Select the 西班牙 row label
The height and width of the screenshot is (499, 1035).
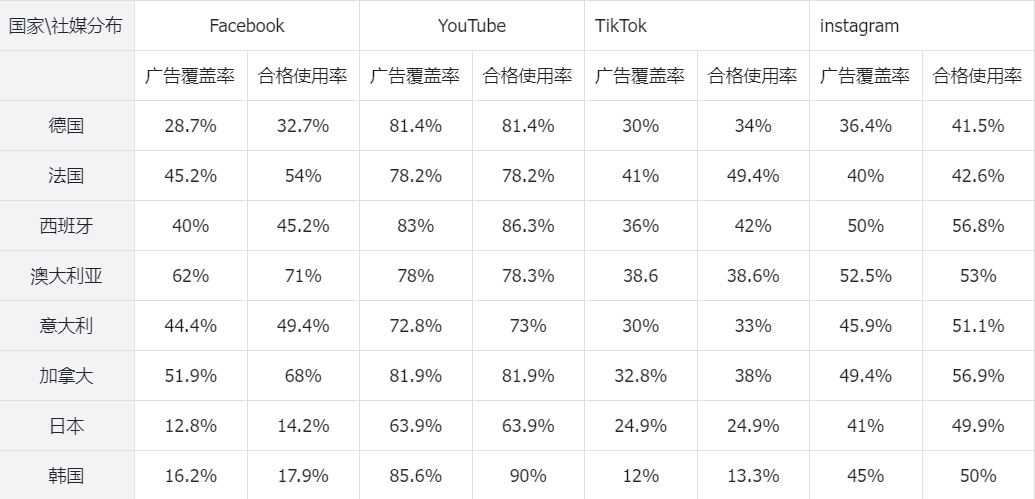tap(67, 226)
